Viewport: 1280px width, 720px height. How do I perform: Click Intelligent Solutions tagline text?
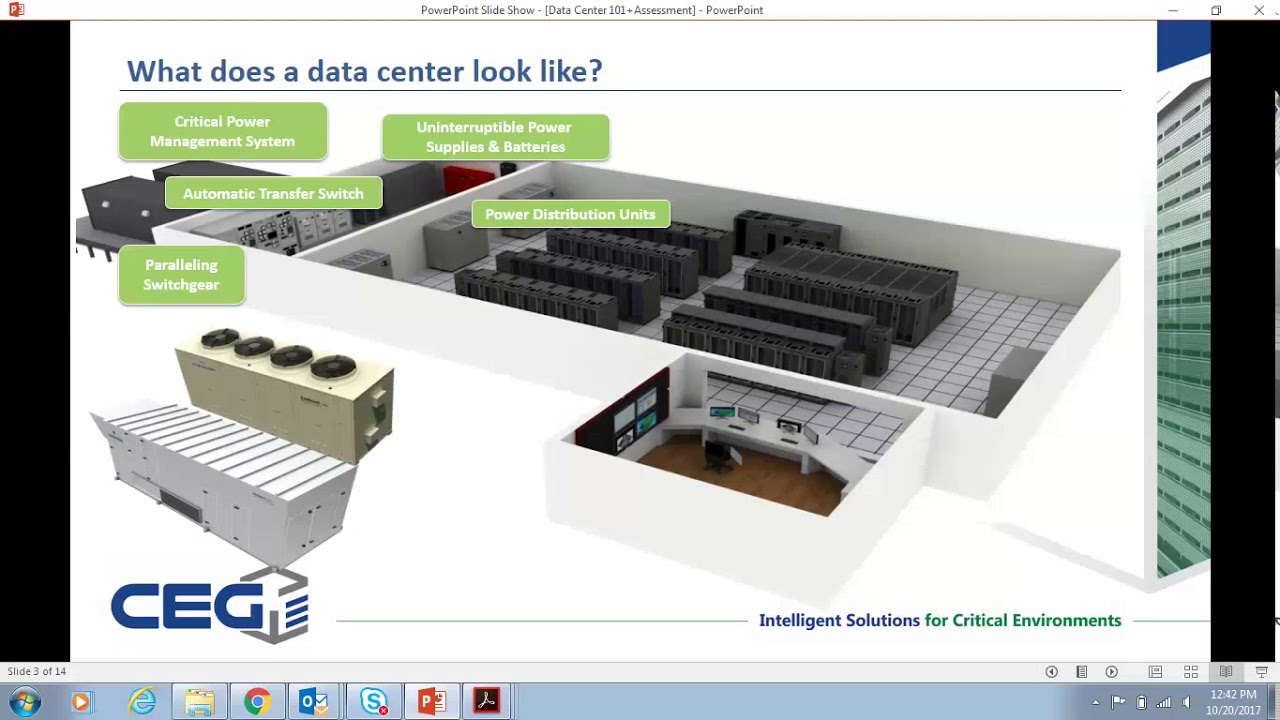tap(940, 620)
